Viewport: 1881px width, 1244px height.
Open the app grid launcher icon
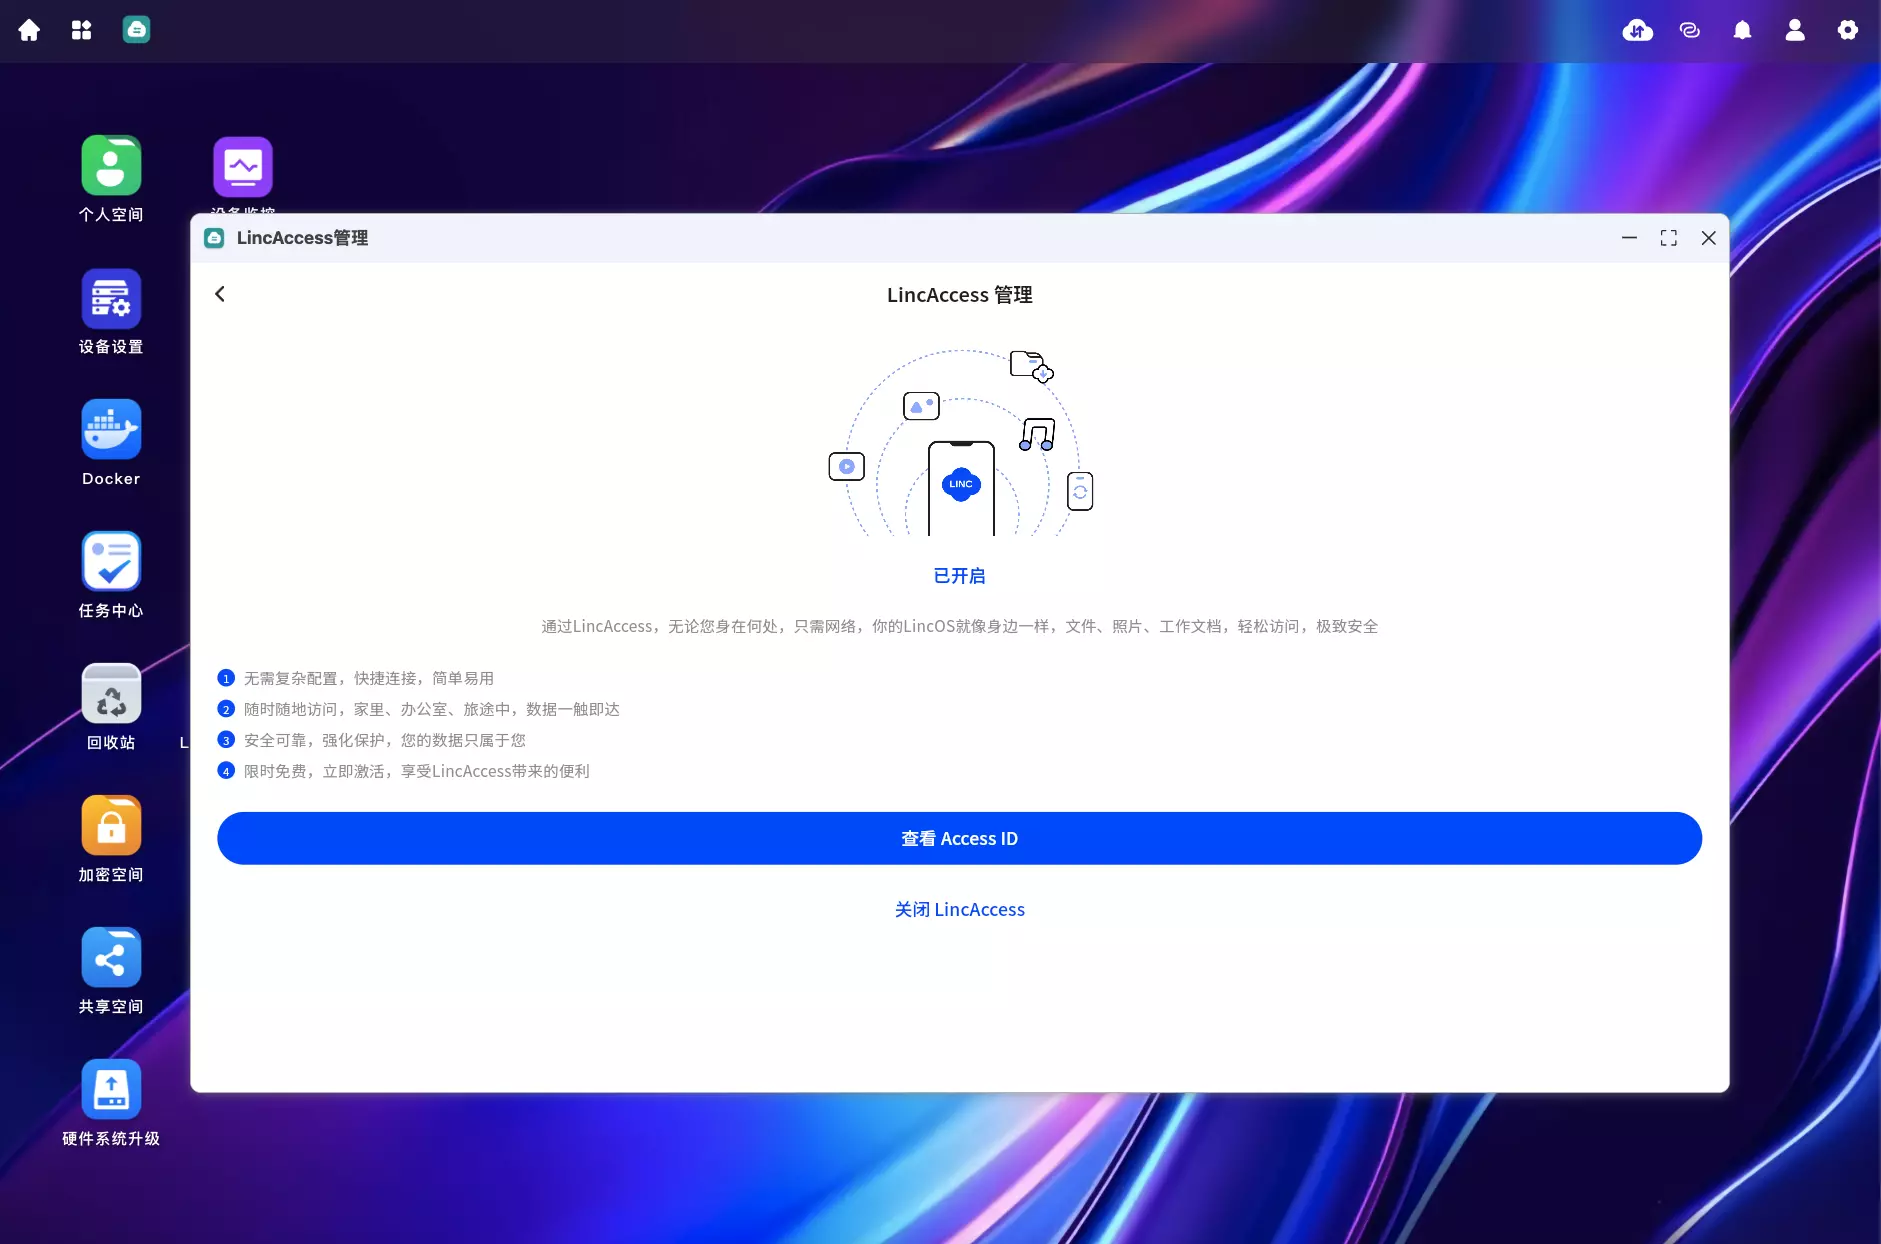[x=82, y=30]
